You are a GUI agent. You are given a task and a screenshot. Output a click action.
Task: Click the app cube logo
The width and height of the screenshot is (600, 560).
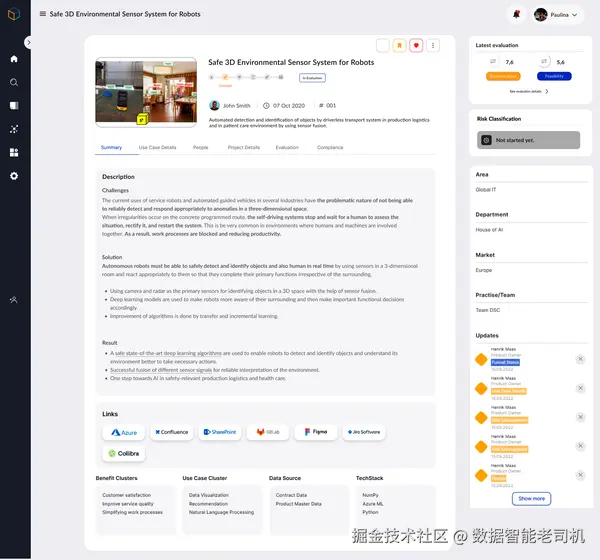pos(14,14)
